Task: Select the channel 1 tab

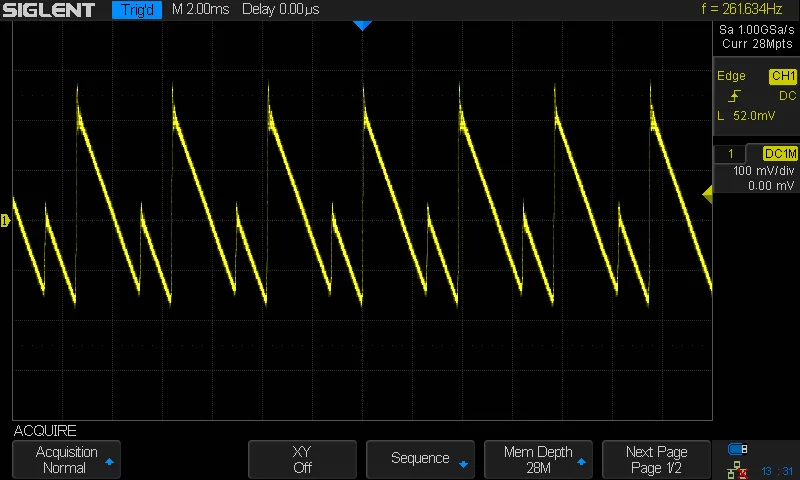Action: coord(731,154)
